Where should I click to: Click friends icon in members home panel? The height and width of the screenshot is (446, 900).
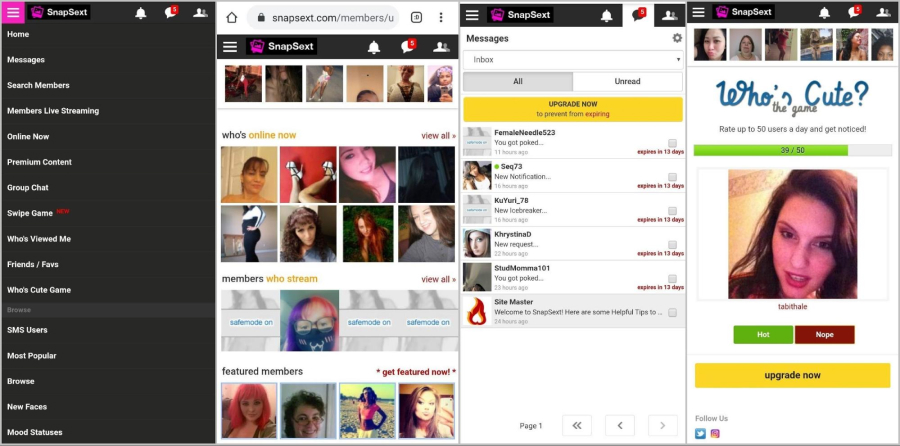[441, 47]
